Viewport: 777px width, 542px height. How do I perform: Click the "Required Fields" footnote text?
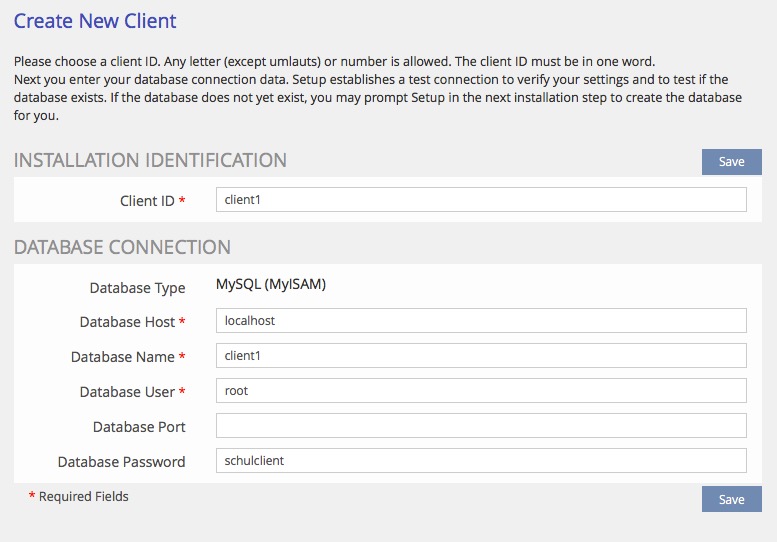(x=84, y=496)
